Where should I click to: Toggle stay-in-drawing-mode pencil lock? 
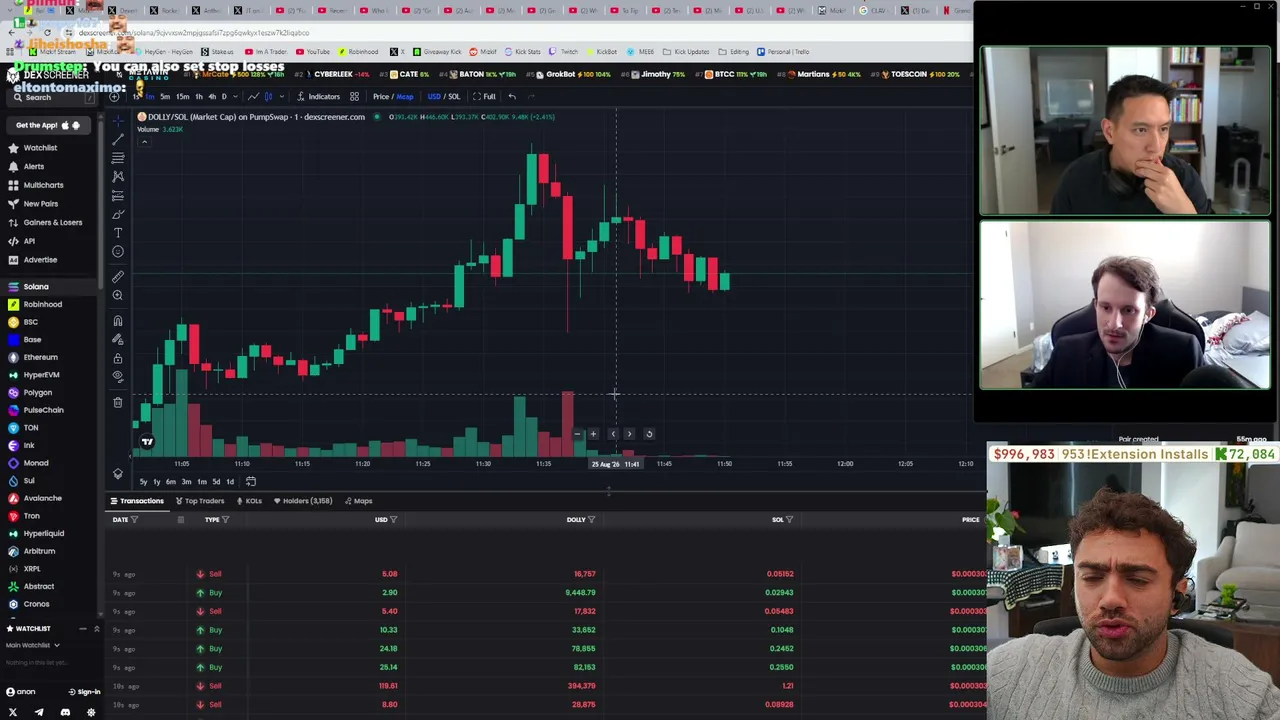(x=118, y=340)
